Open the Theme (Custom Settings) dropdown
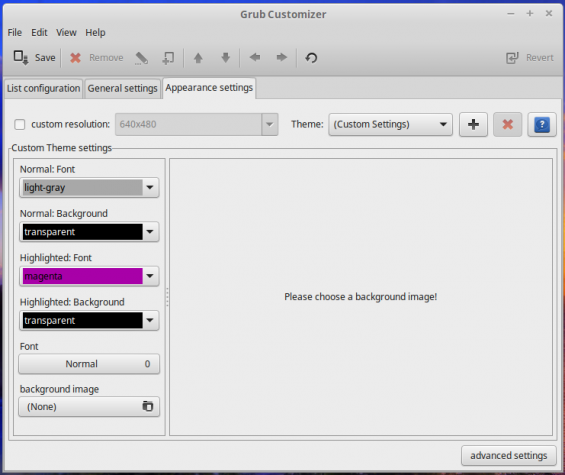The width and height of the screenshot is (565, 475). (390, 124)
